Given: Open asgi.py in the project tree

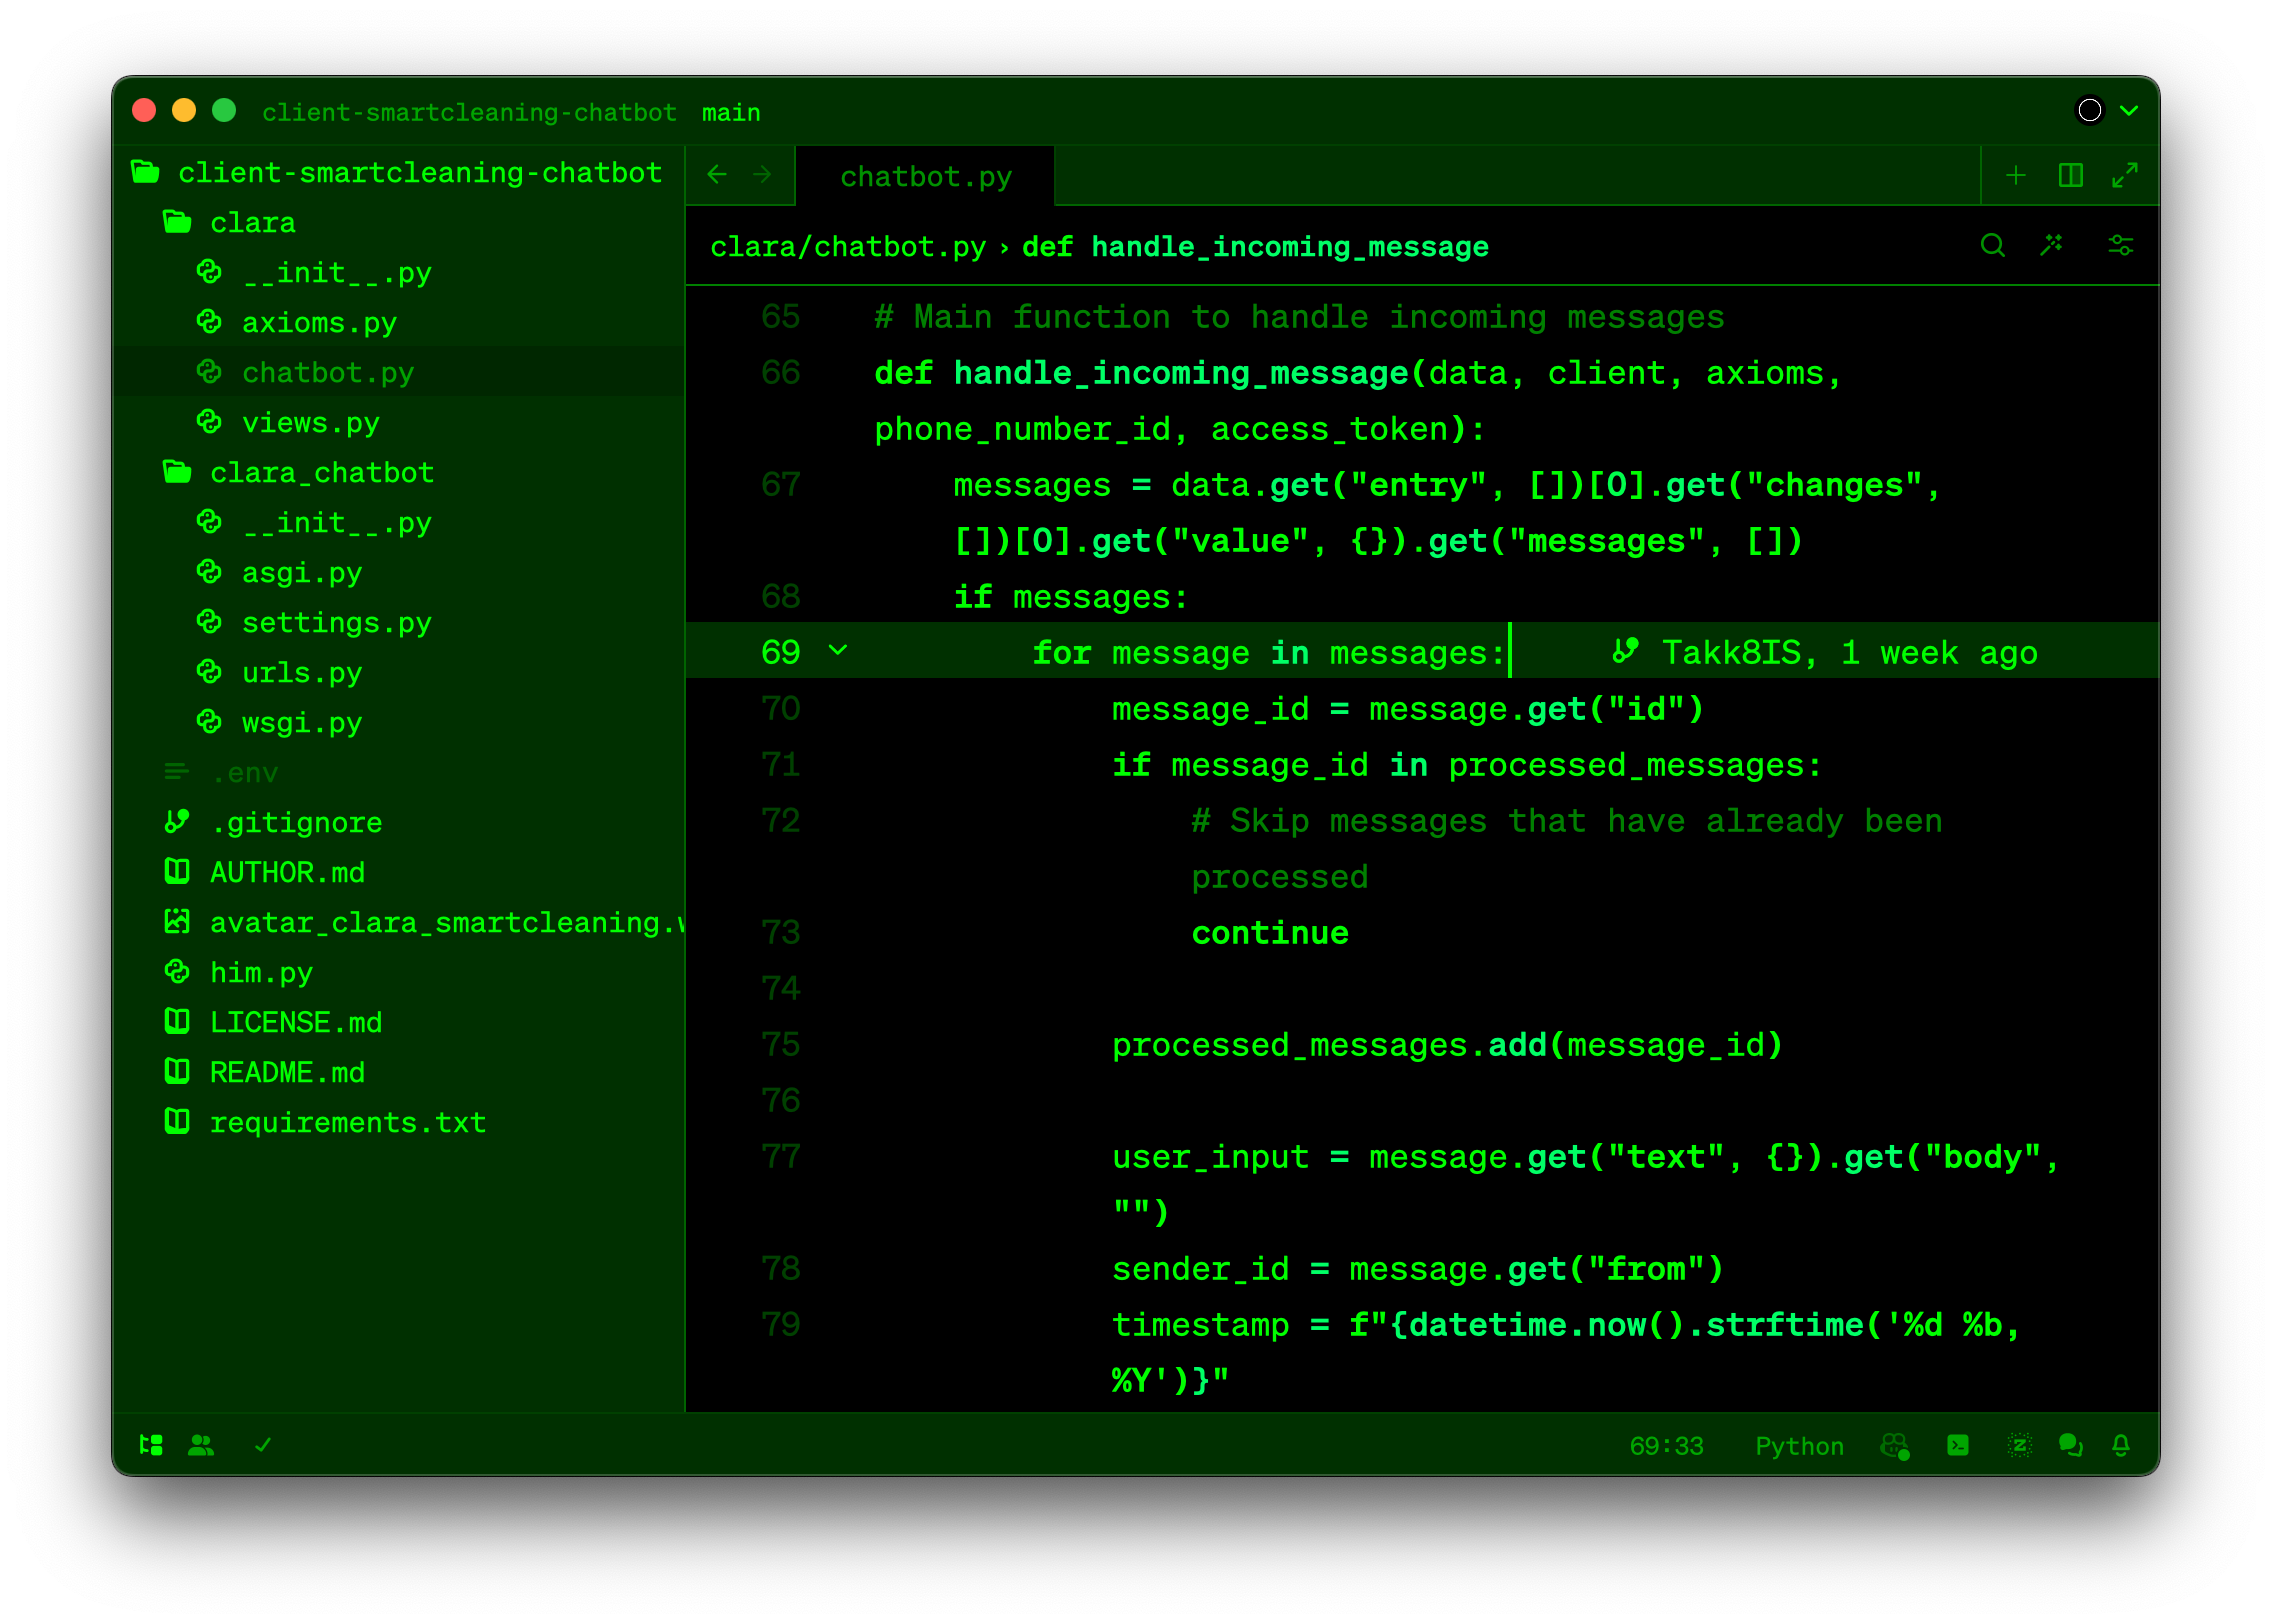Looking at the screenshot, I should click(x=398, y=572).
